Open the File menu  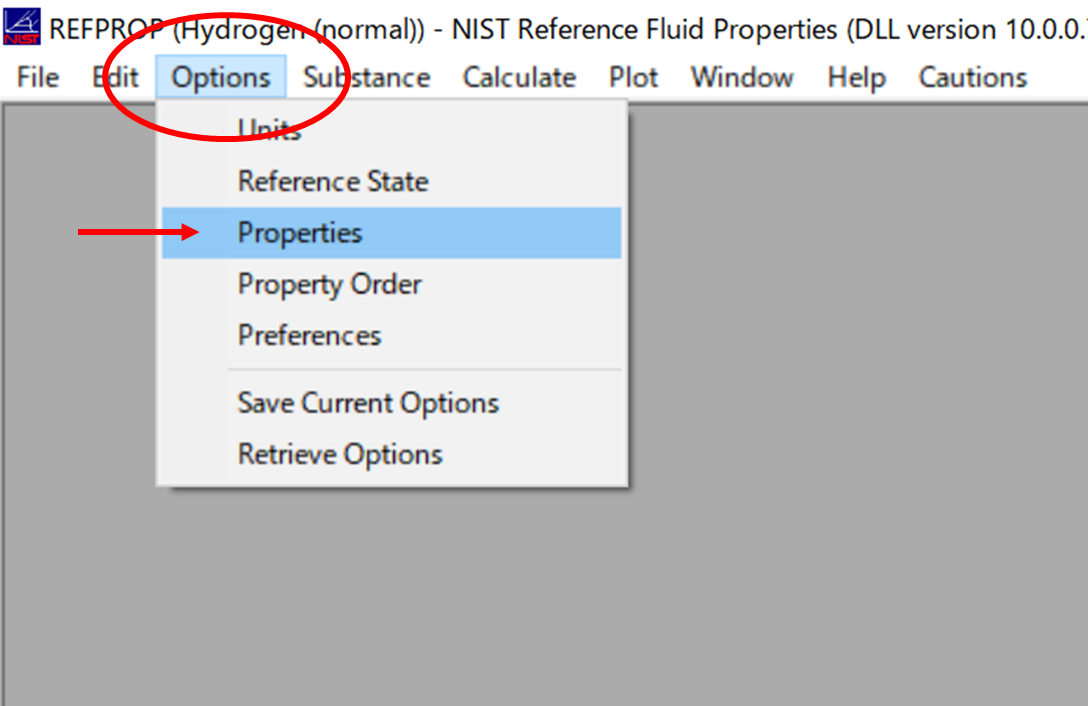[x=38, y=77]
